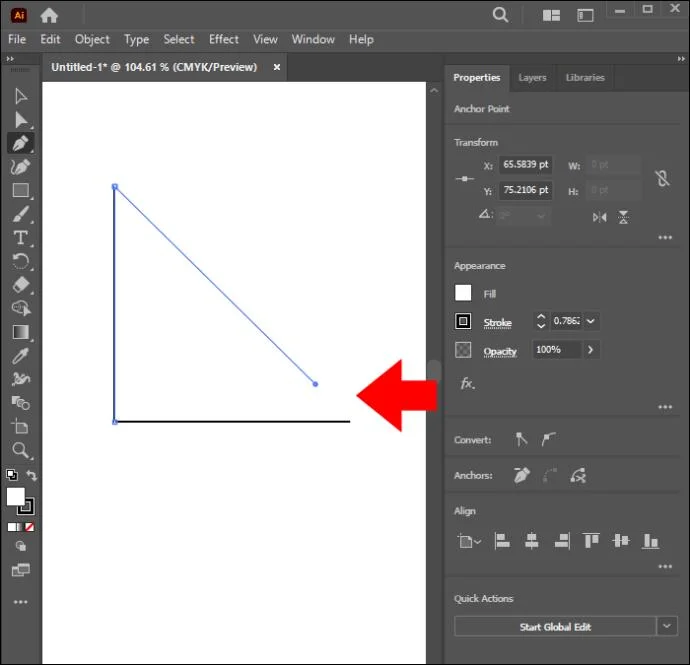
Task: Select the Curvature tool
Action: (20, 167)
